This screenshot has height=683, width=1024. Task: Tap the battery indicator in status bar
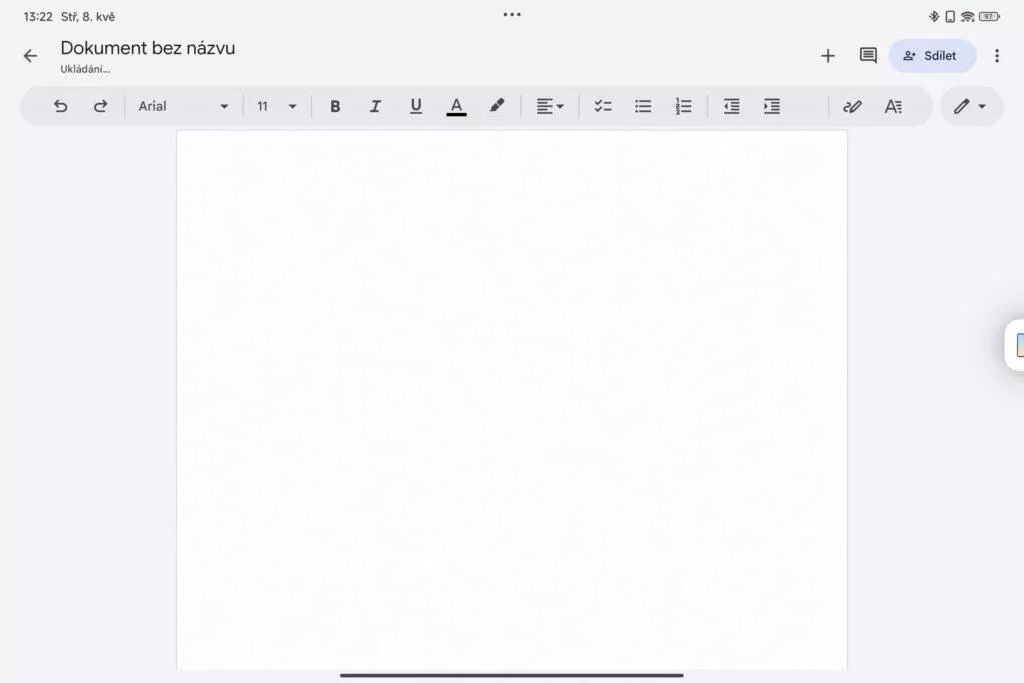click(x=989, y=17)
